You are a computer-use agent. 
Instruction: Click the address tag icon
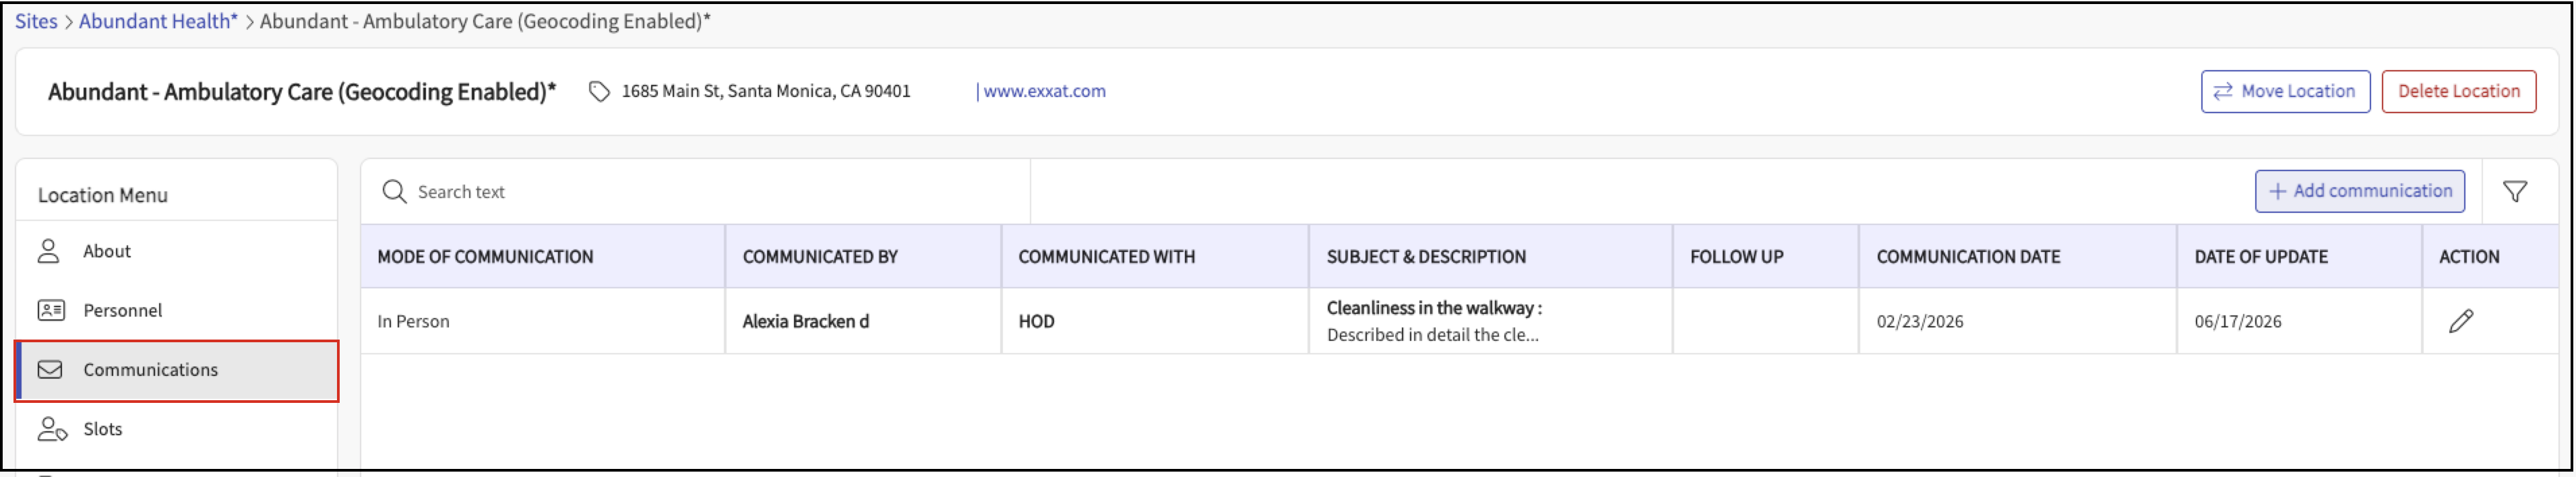[x=599, y=91]
